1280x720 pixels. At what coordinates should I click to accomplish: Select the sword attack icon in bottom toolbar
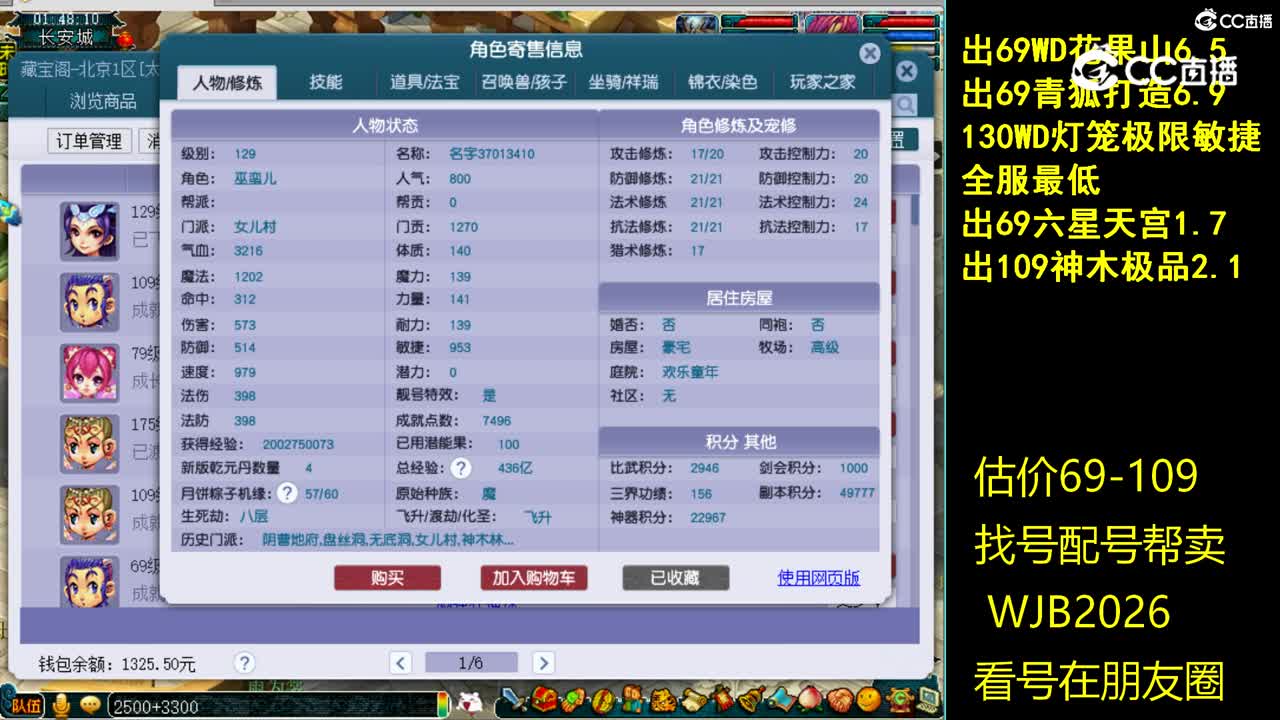(513, 702)
